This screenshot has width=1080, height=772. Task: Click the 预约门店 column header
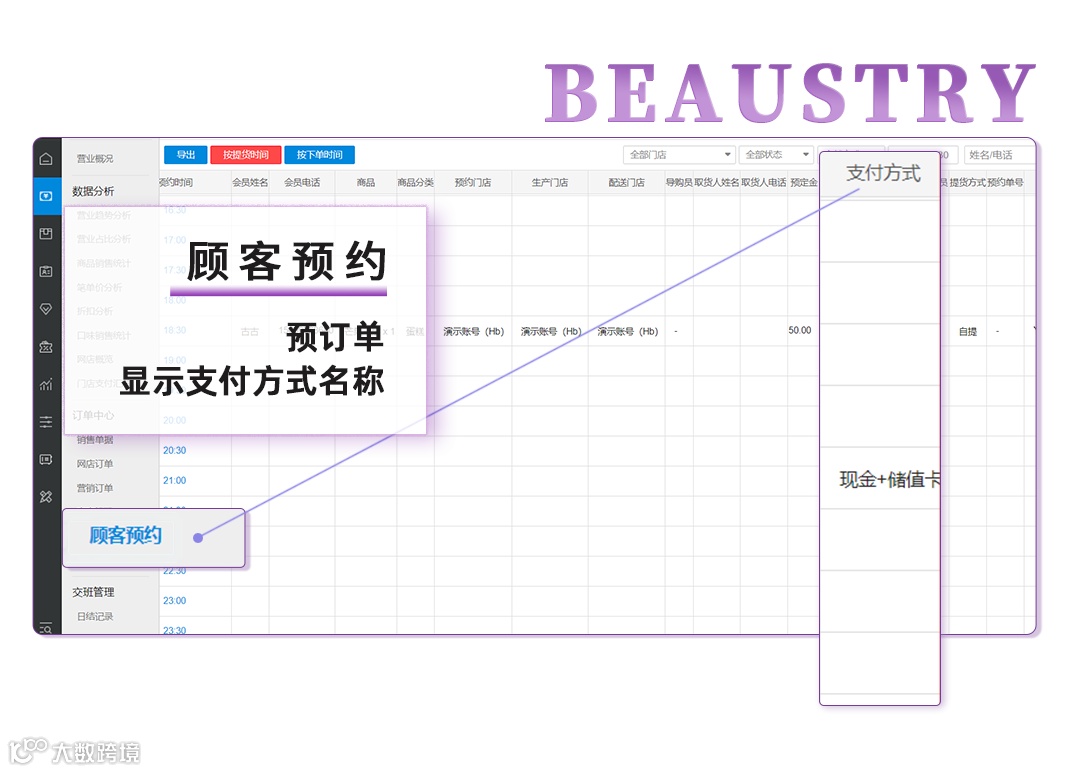click(x=473, y=182)
